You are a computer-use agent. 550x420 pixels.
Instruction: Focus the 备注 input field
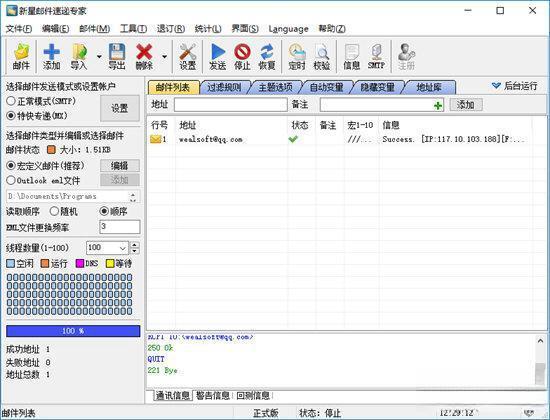[x=382, y=105]
